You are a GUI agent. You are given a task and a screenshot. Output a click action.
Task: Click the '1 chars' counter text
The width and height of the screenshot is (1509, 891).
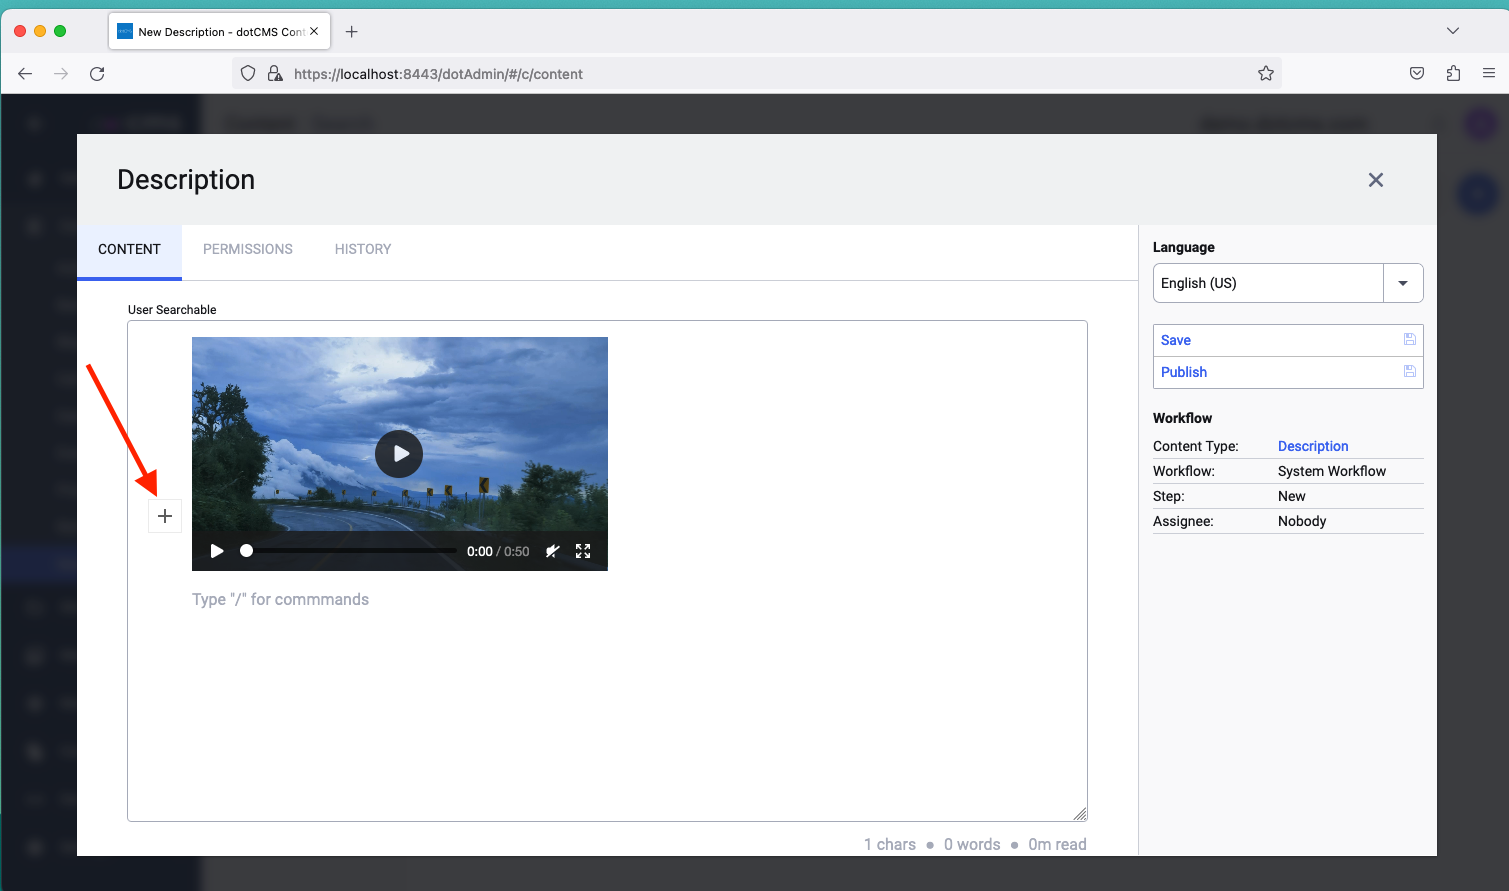(x=890, y=844)
